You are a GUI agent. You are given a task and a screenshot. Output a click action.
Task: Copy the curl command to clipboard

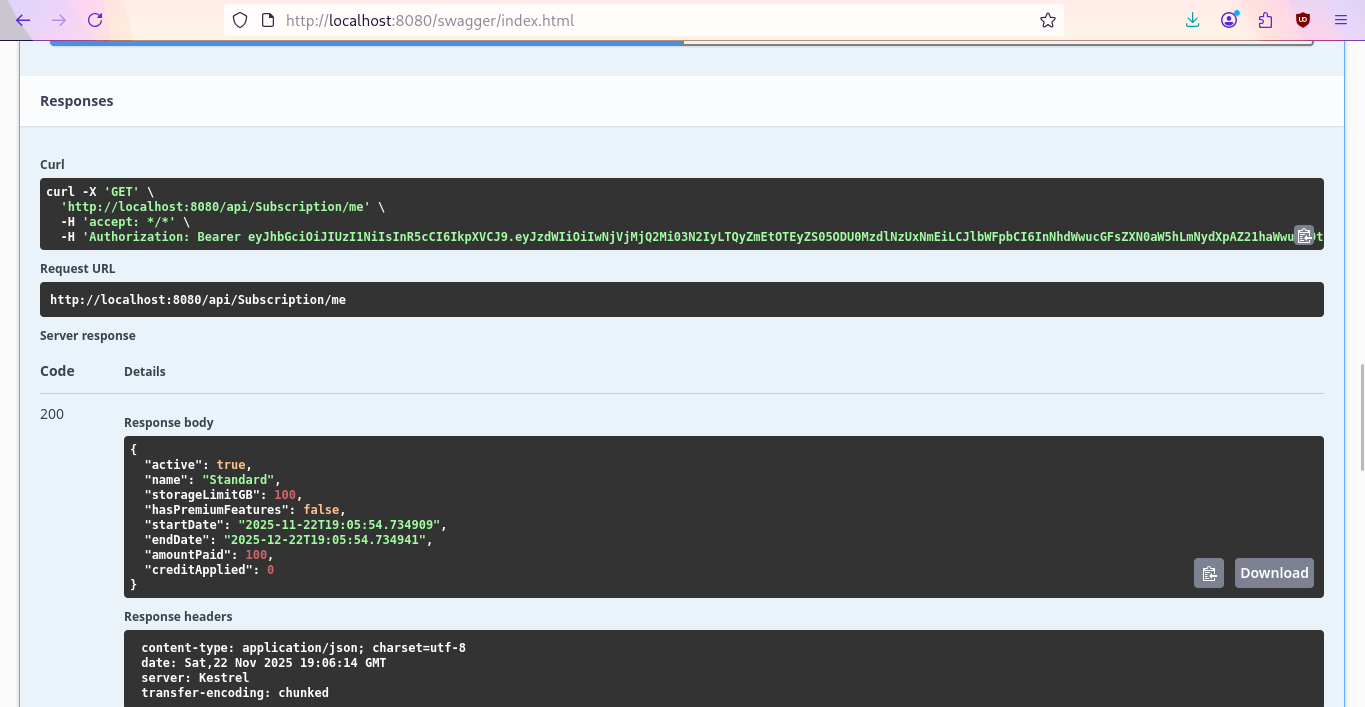(1305, 235)
